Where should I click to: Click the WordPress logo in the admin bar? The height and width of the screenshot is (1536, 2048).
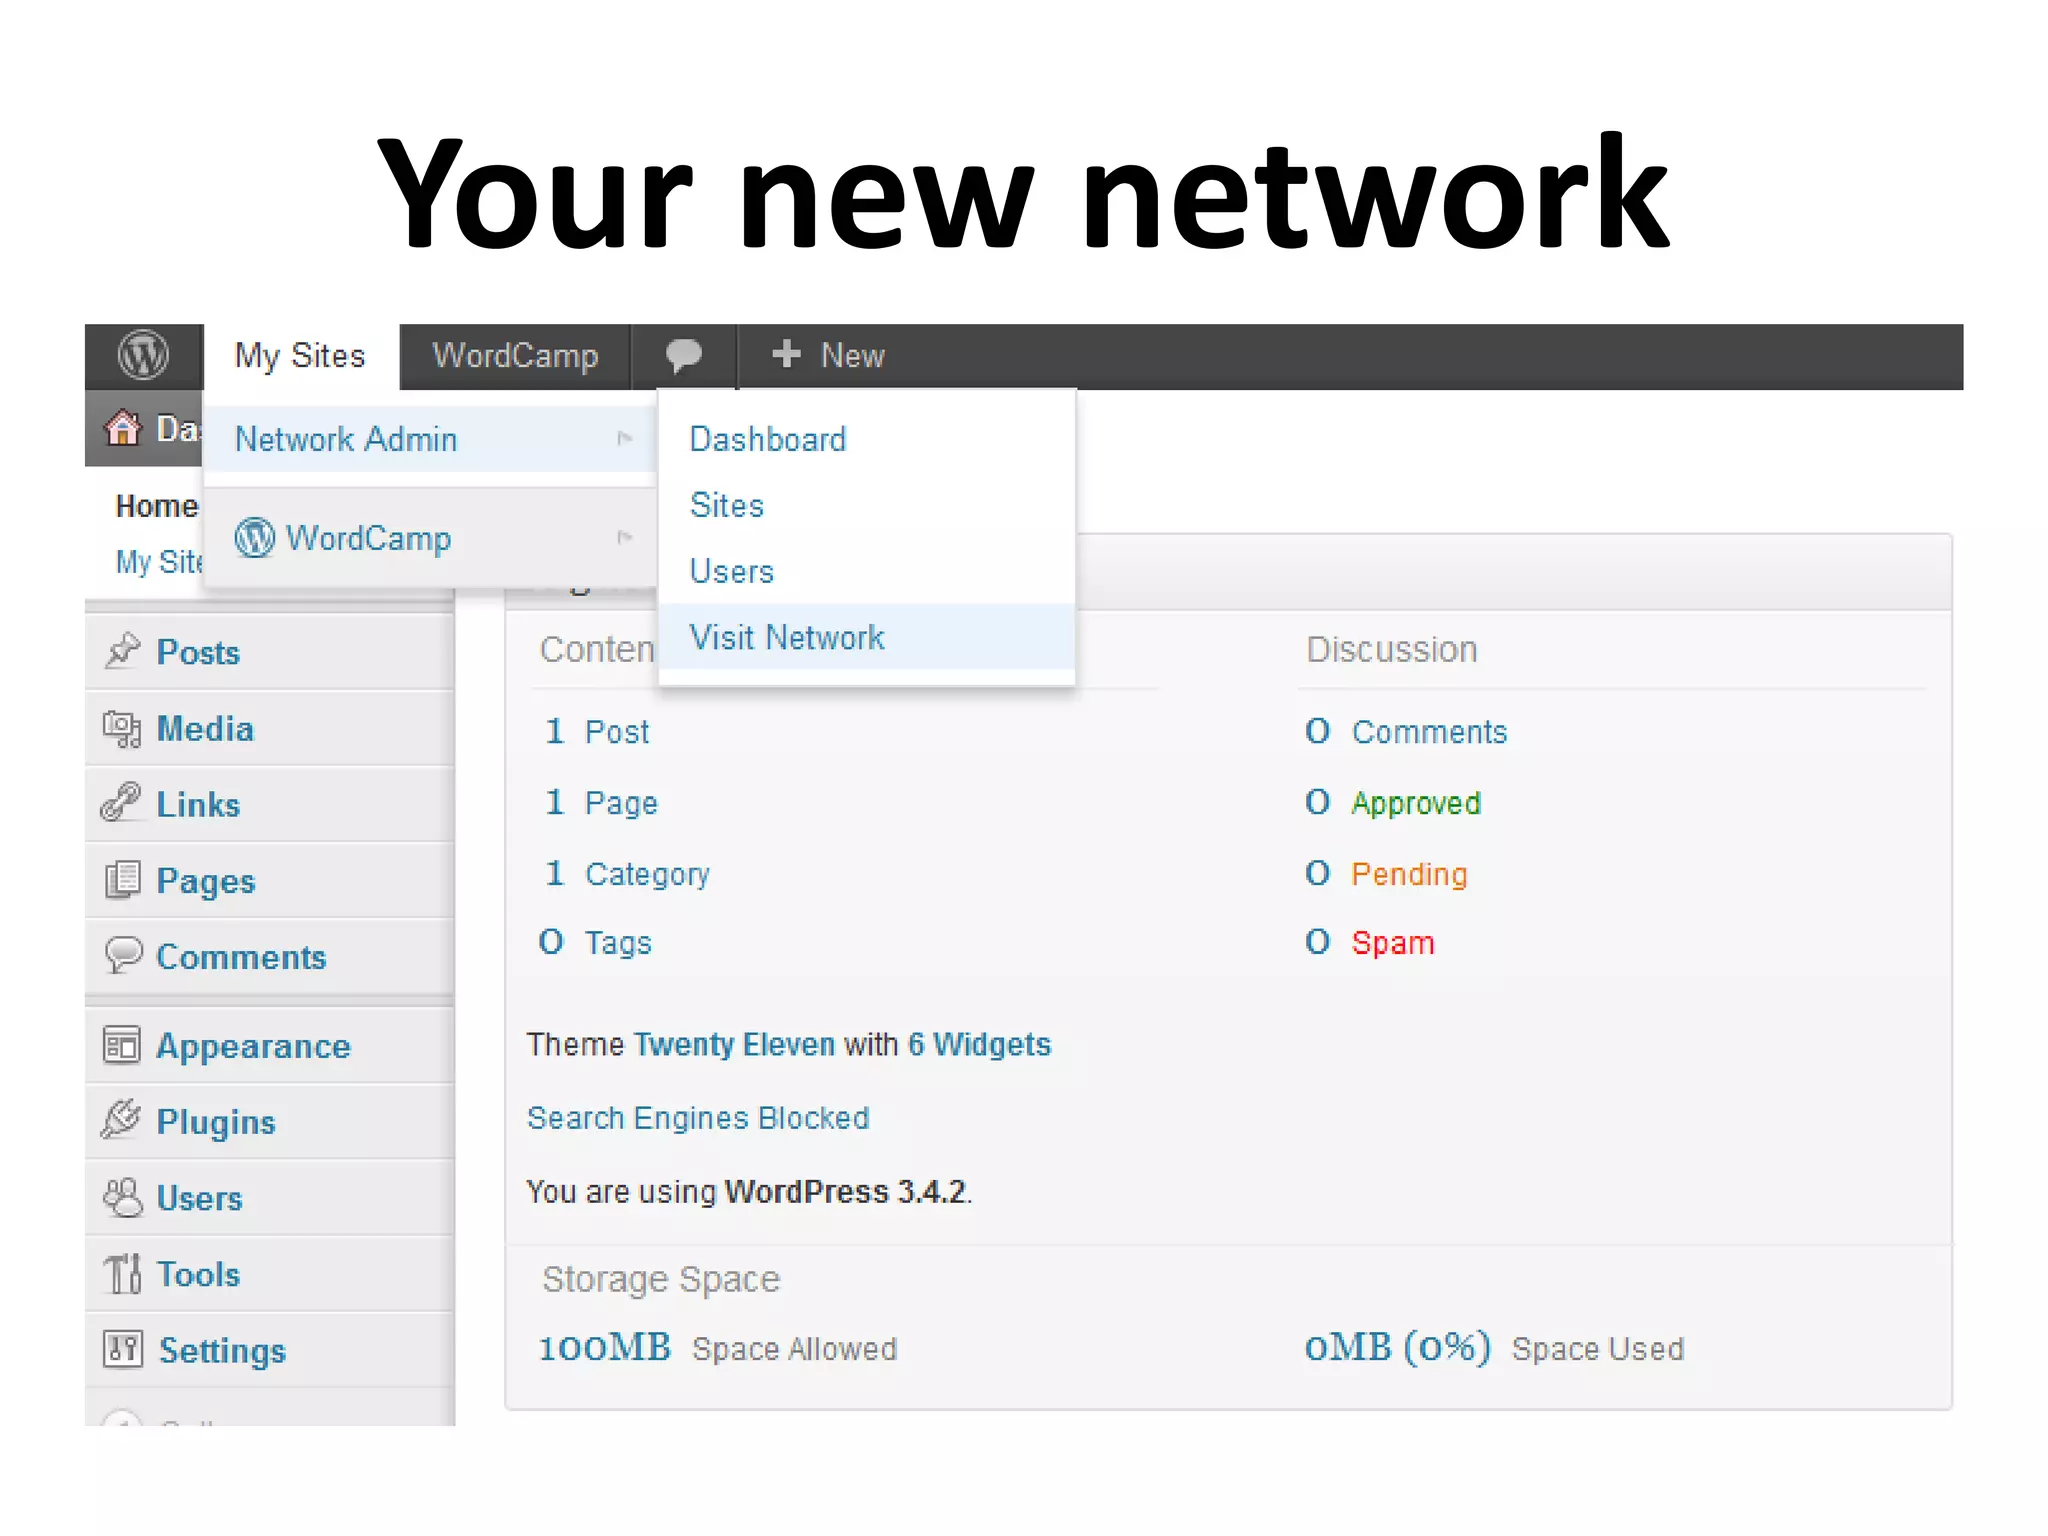click(x=144, y=355)
